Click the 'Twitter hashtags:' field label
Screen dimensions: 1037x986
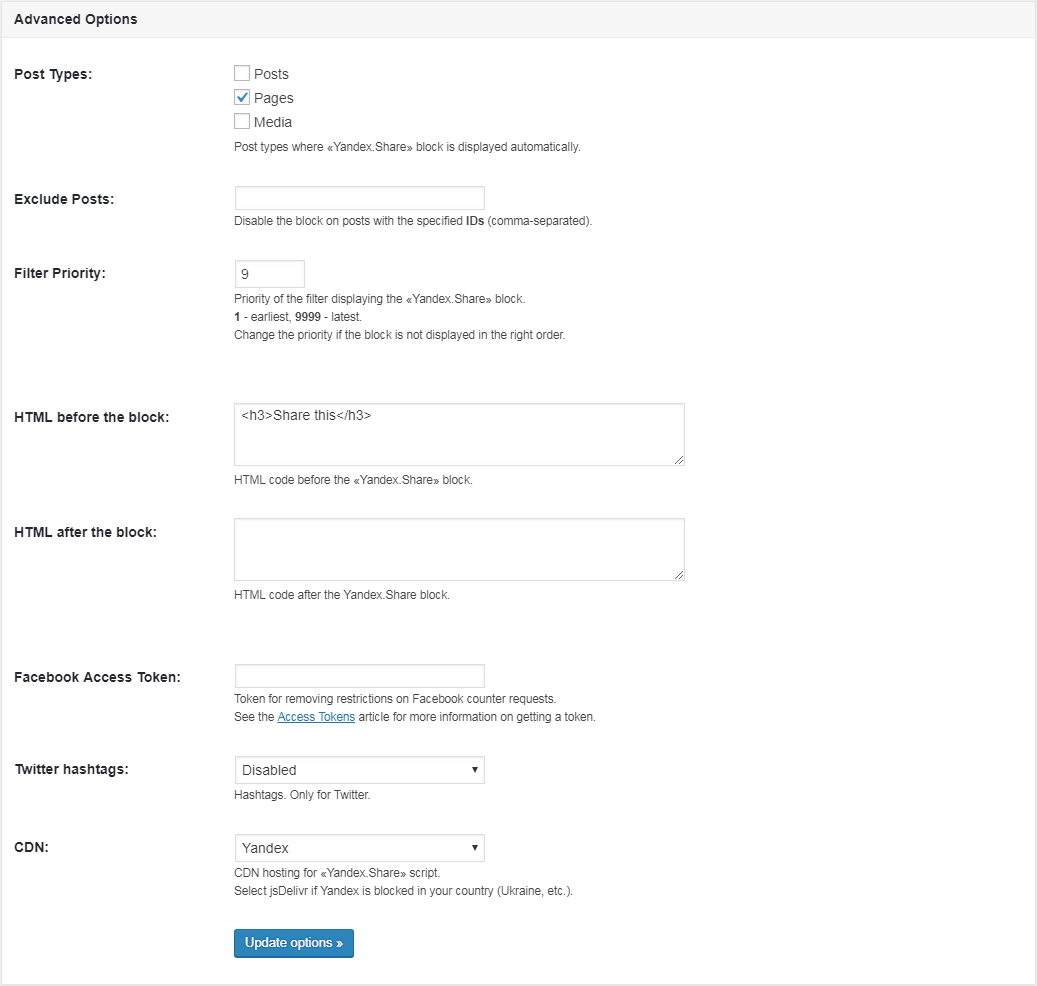coord(70,769)
